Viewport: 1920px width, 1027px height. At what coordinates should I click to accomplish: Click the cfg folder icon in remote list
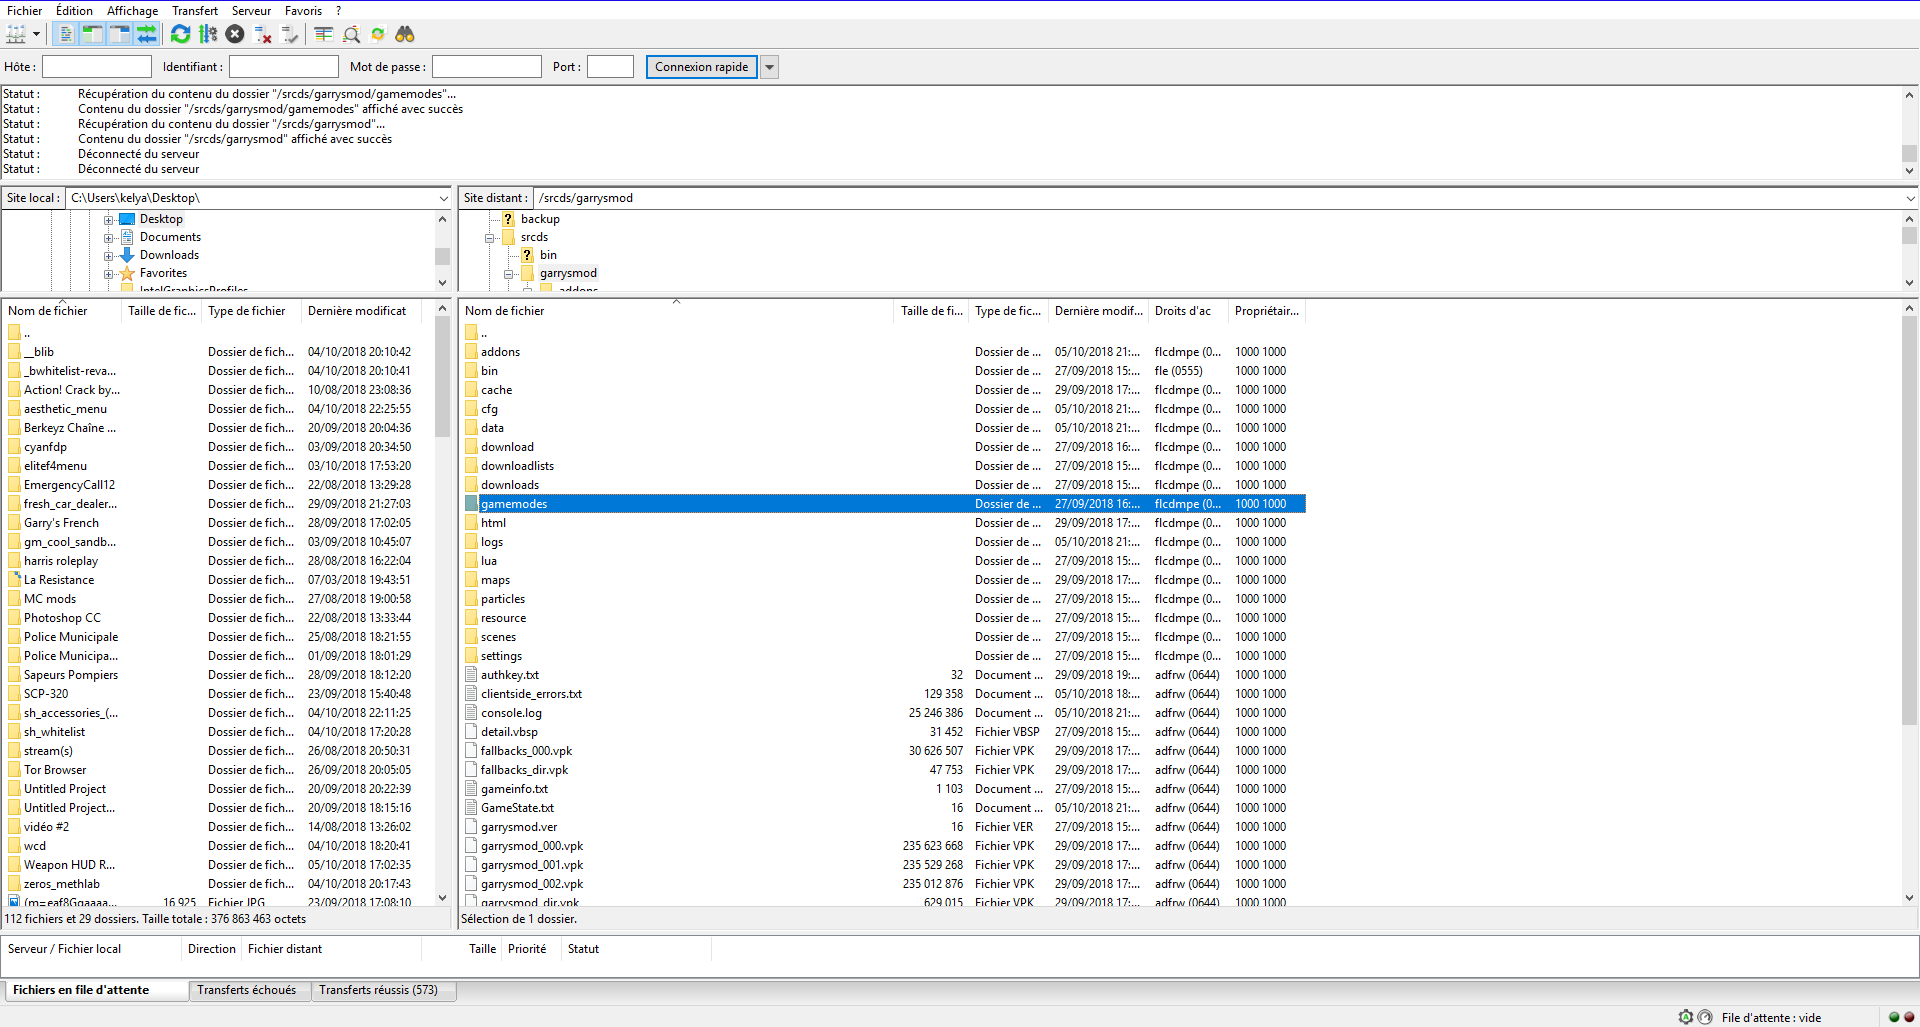[471, 409]
